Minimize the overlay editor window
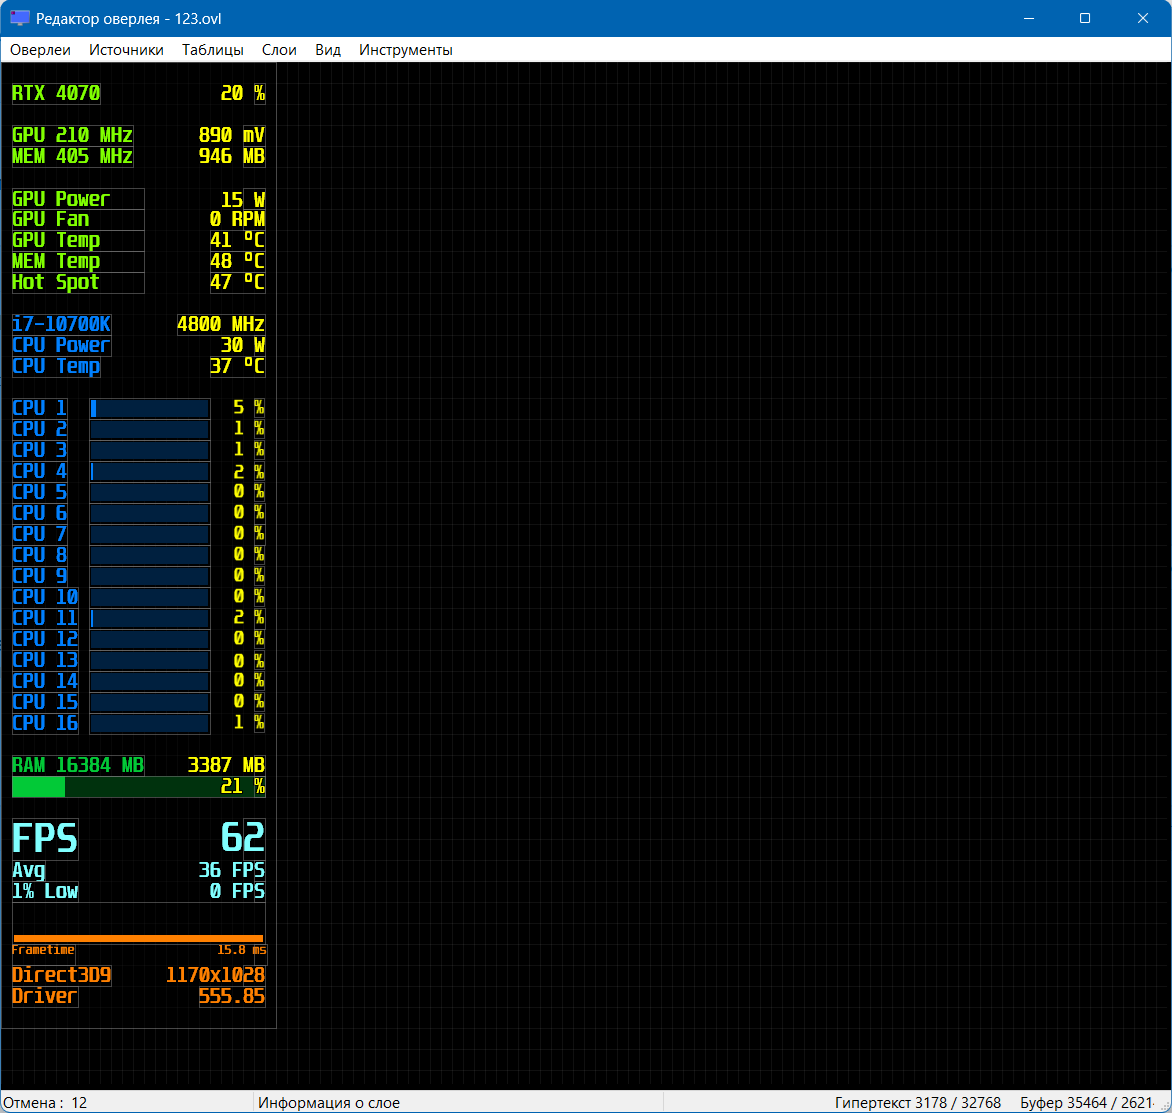1172x1113 pixels. click(x=1029, y=18)
